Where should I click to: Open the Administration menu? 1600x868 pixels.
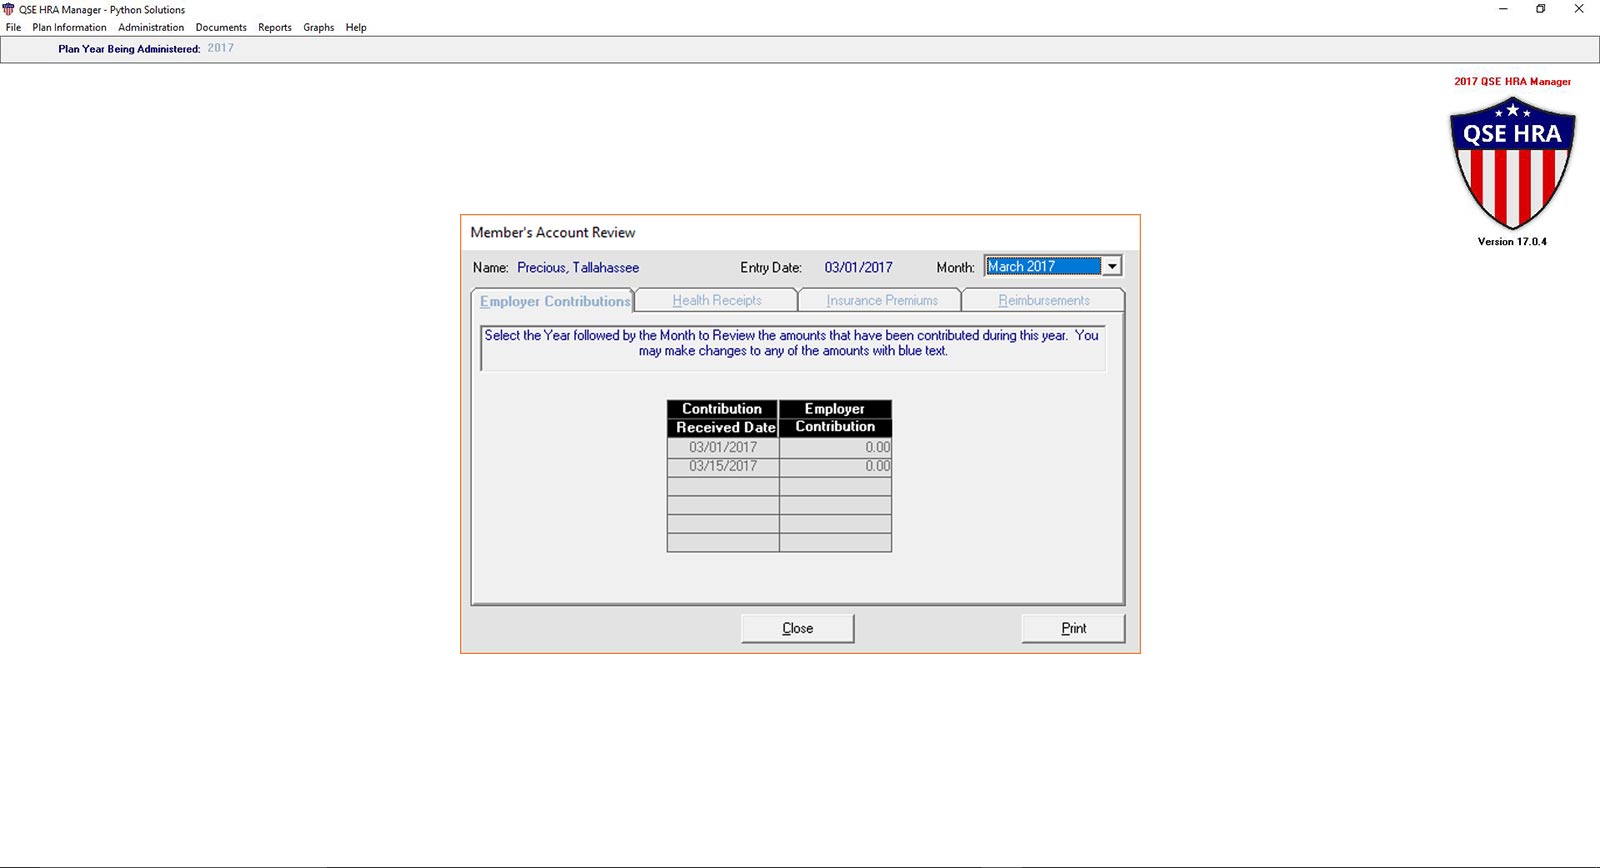tap(151, 27)
